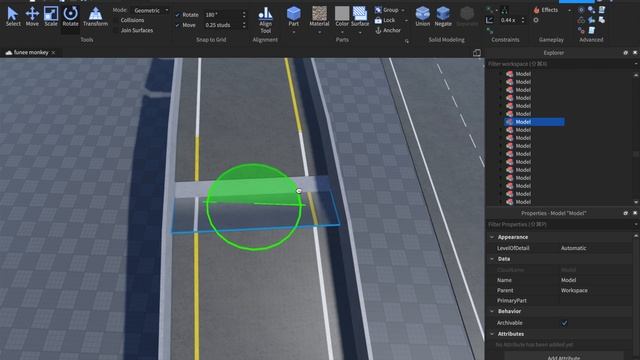
Task: Click the constraint scale 0.44x stepper
Action: tap(523, 20)
